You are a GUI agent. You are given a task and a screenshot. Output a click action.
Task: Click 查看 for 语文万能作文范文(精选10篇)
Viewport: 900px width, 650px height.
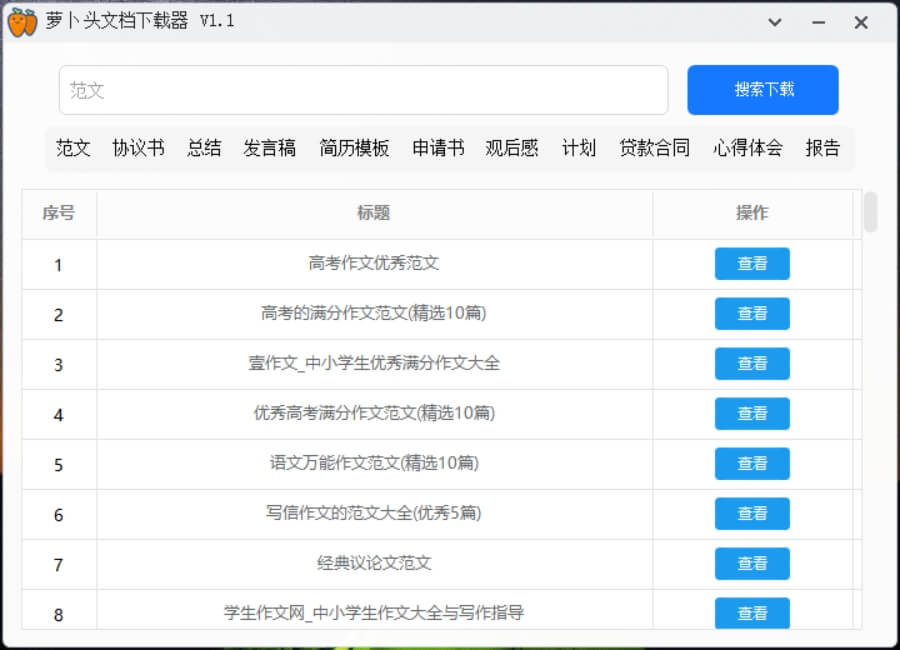coord(752,463)
